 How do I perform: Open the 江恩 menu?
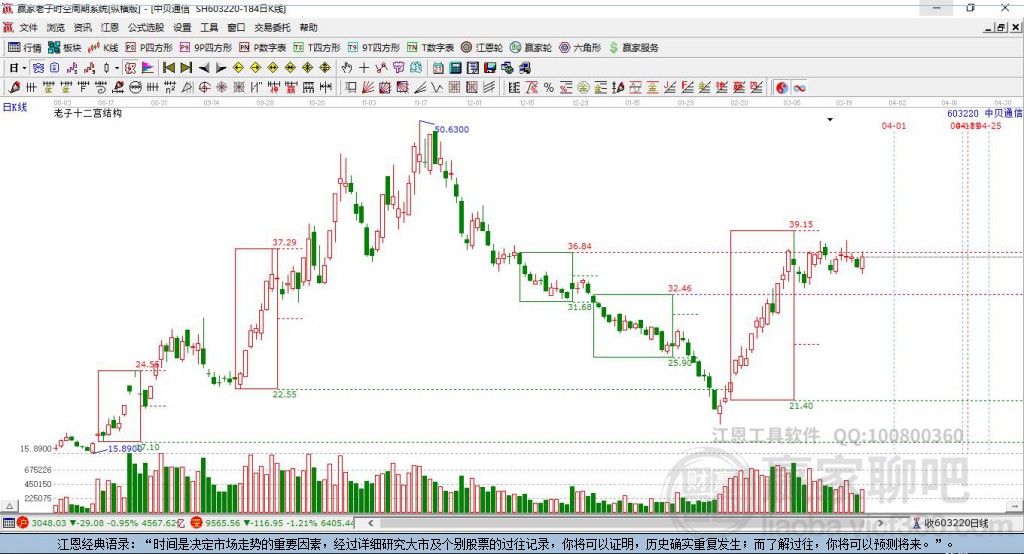[110, 27]
